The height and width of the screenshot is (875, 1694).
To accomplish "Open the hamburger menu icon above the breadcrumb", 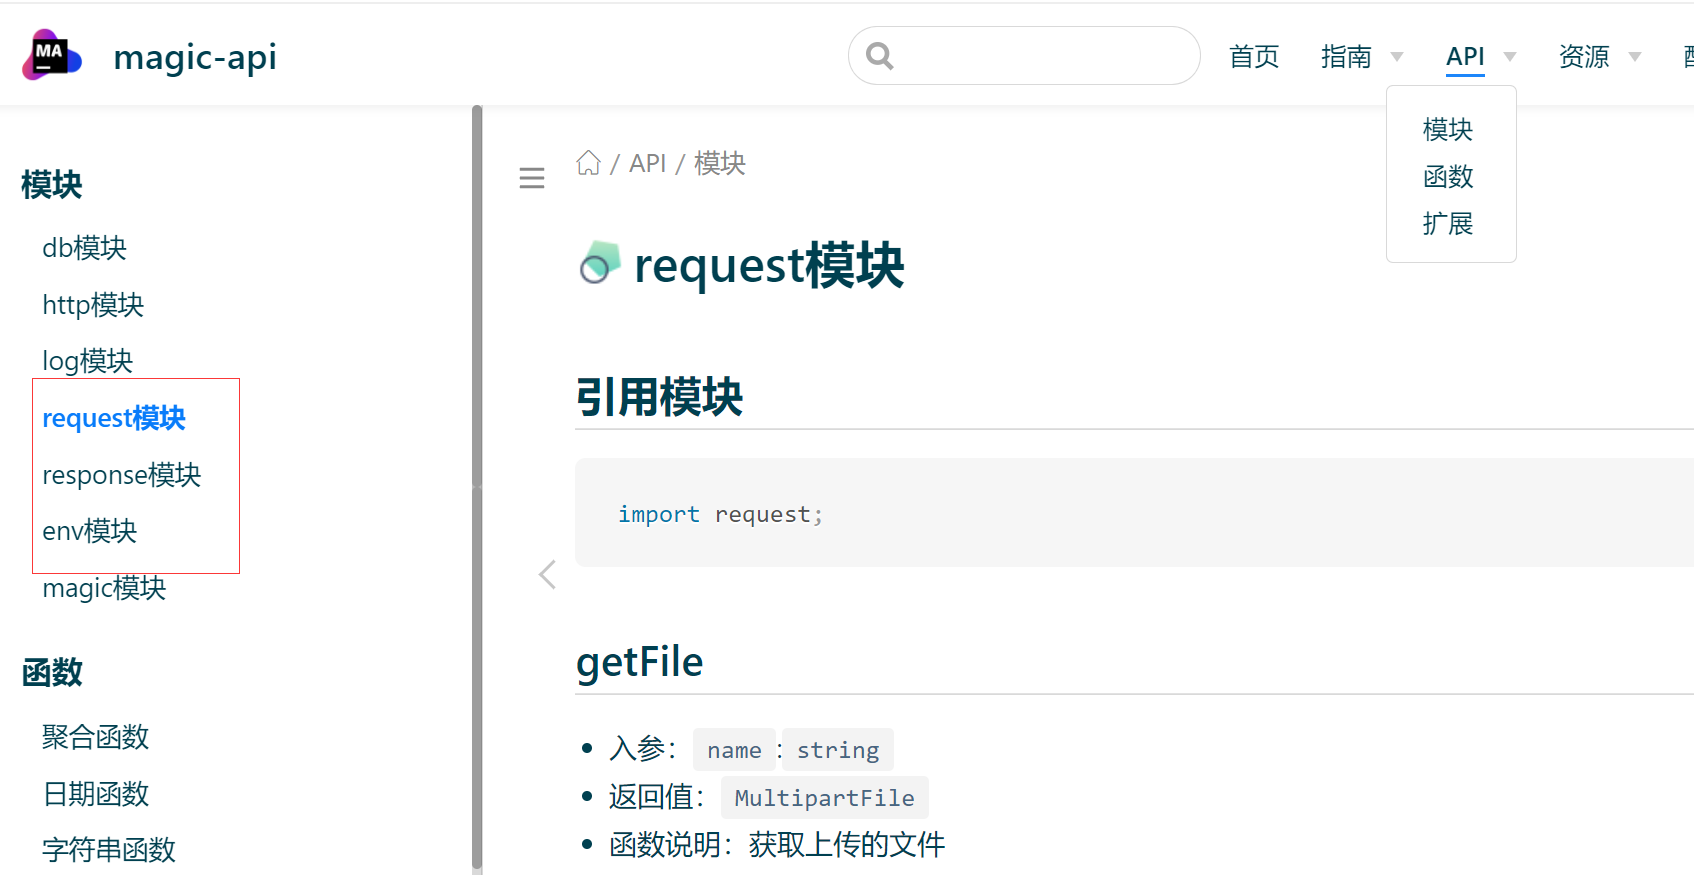I will click(x=531, y=177).
